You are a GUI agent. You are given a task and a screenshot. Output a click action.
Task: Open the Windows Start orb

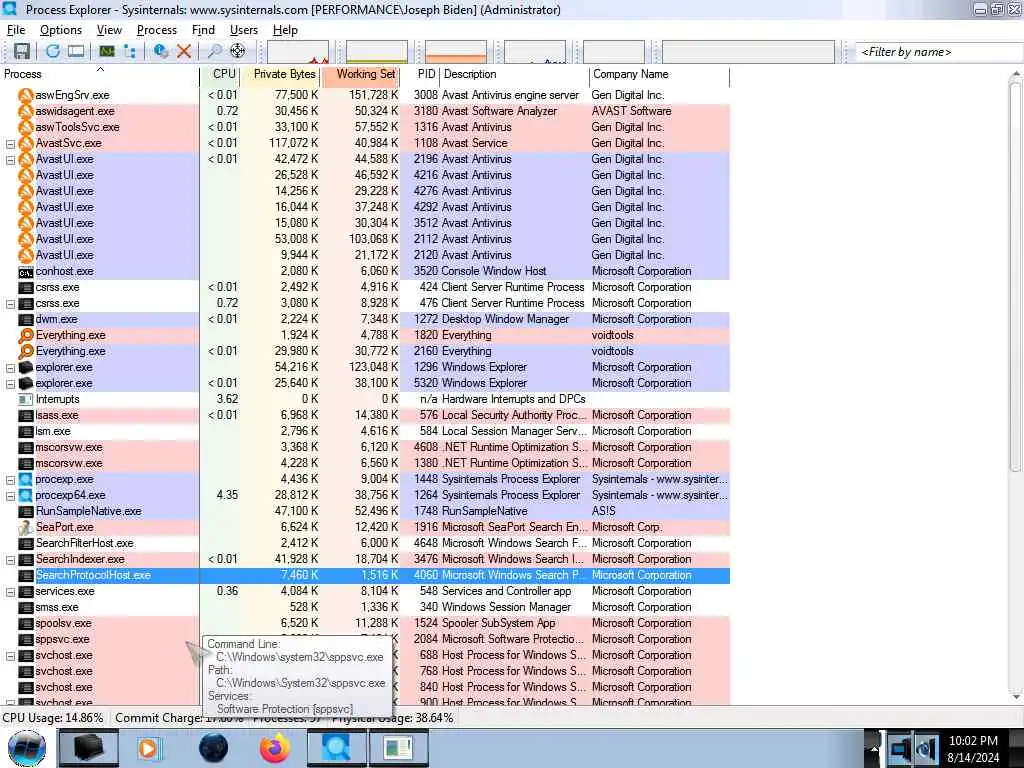27,748
